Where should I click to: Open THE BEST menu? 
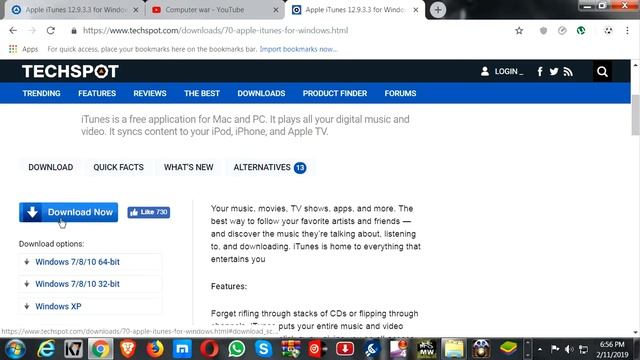tap(202, 93)
